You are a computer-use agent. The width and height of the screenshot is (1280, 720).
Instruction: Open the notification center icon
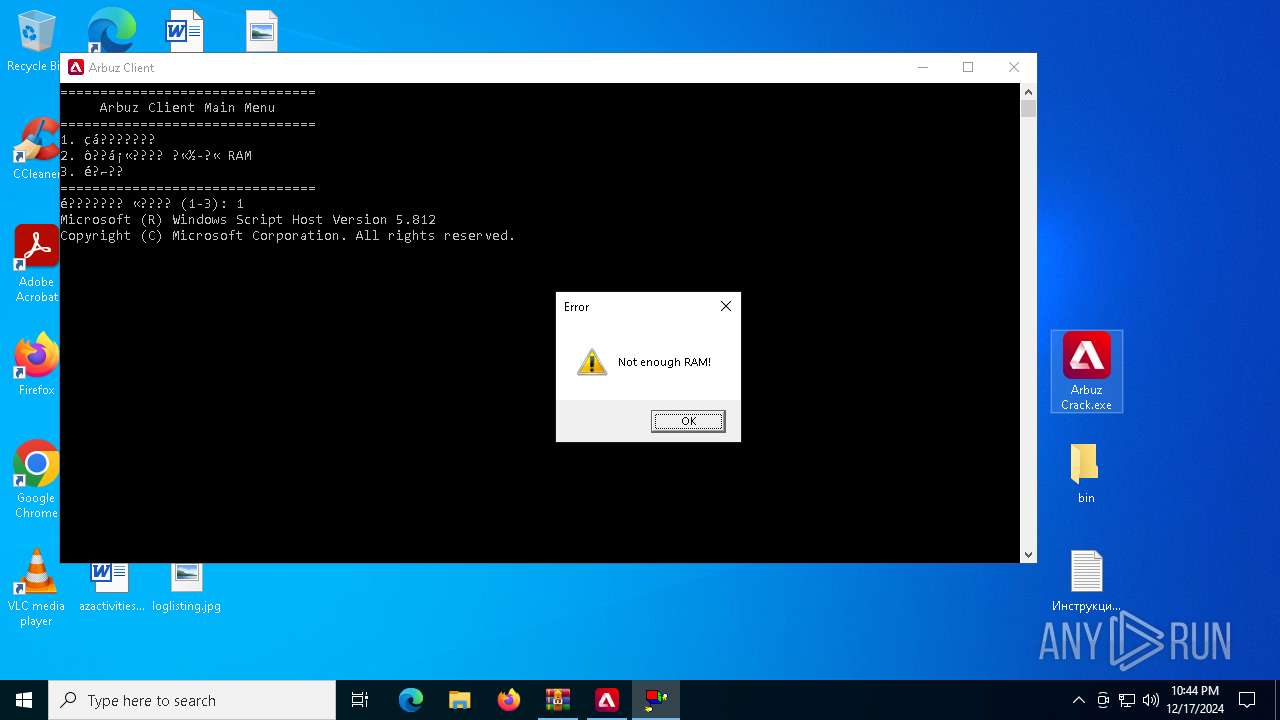click(1247, 700)
